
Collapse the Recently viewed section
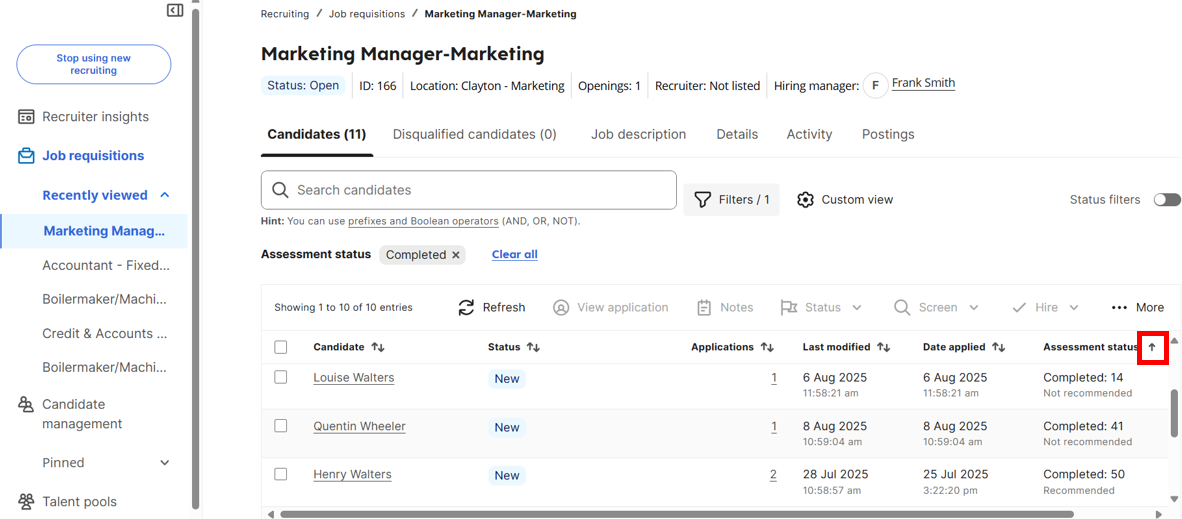[165, 195]
